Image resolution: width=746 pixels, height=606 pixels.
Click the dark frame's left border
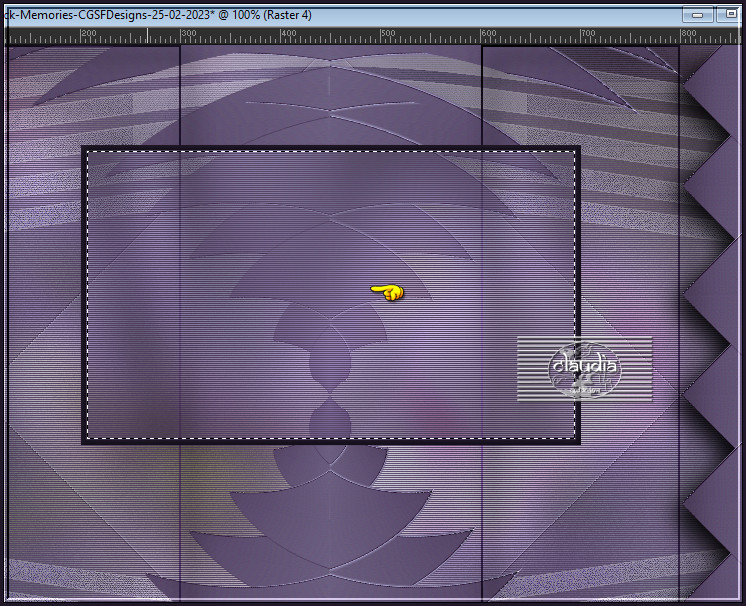(84, 295)
